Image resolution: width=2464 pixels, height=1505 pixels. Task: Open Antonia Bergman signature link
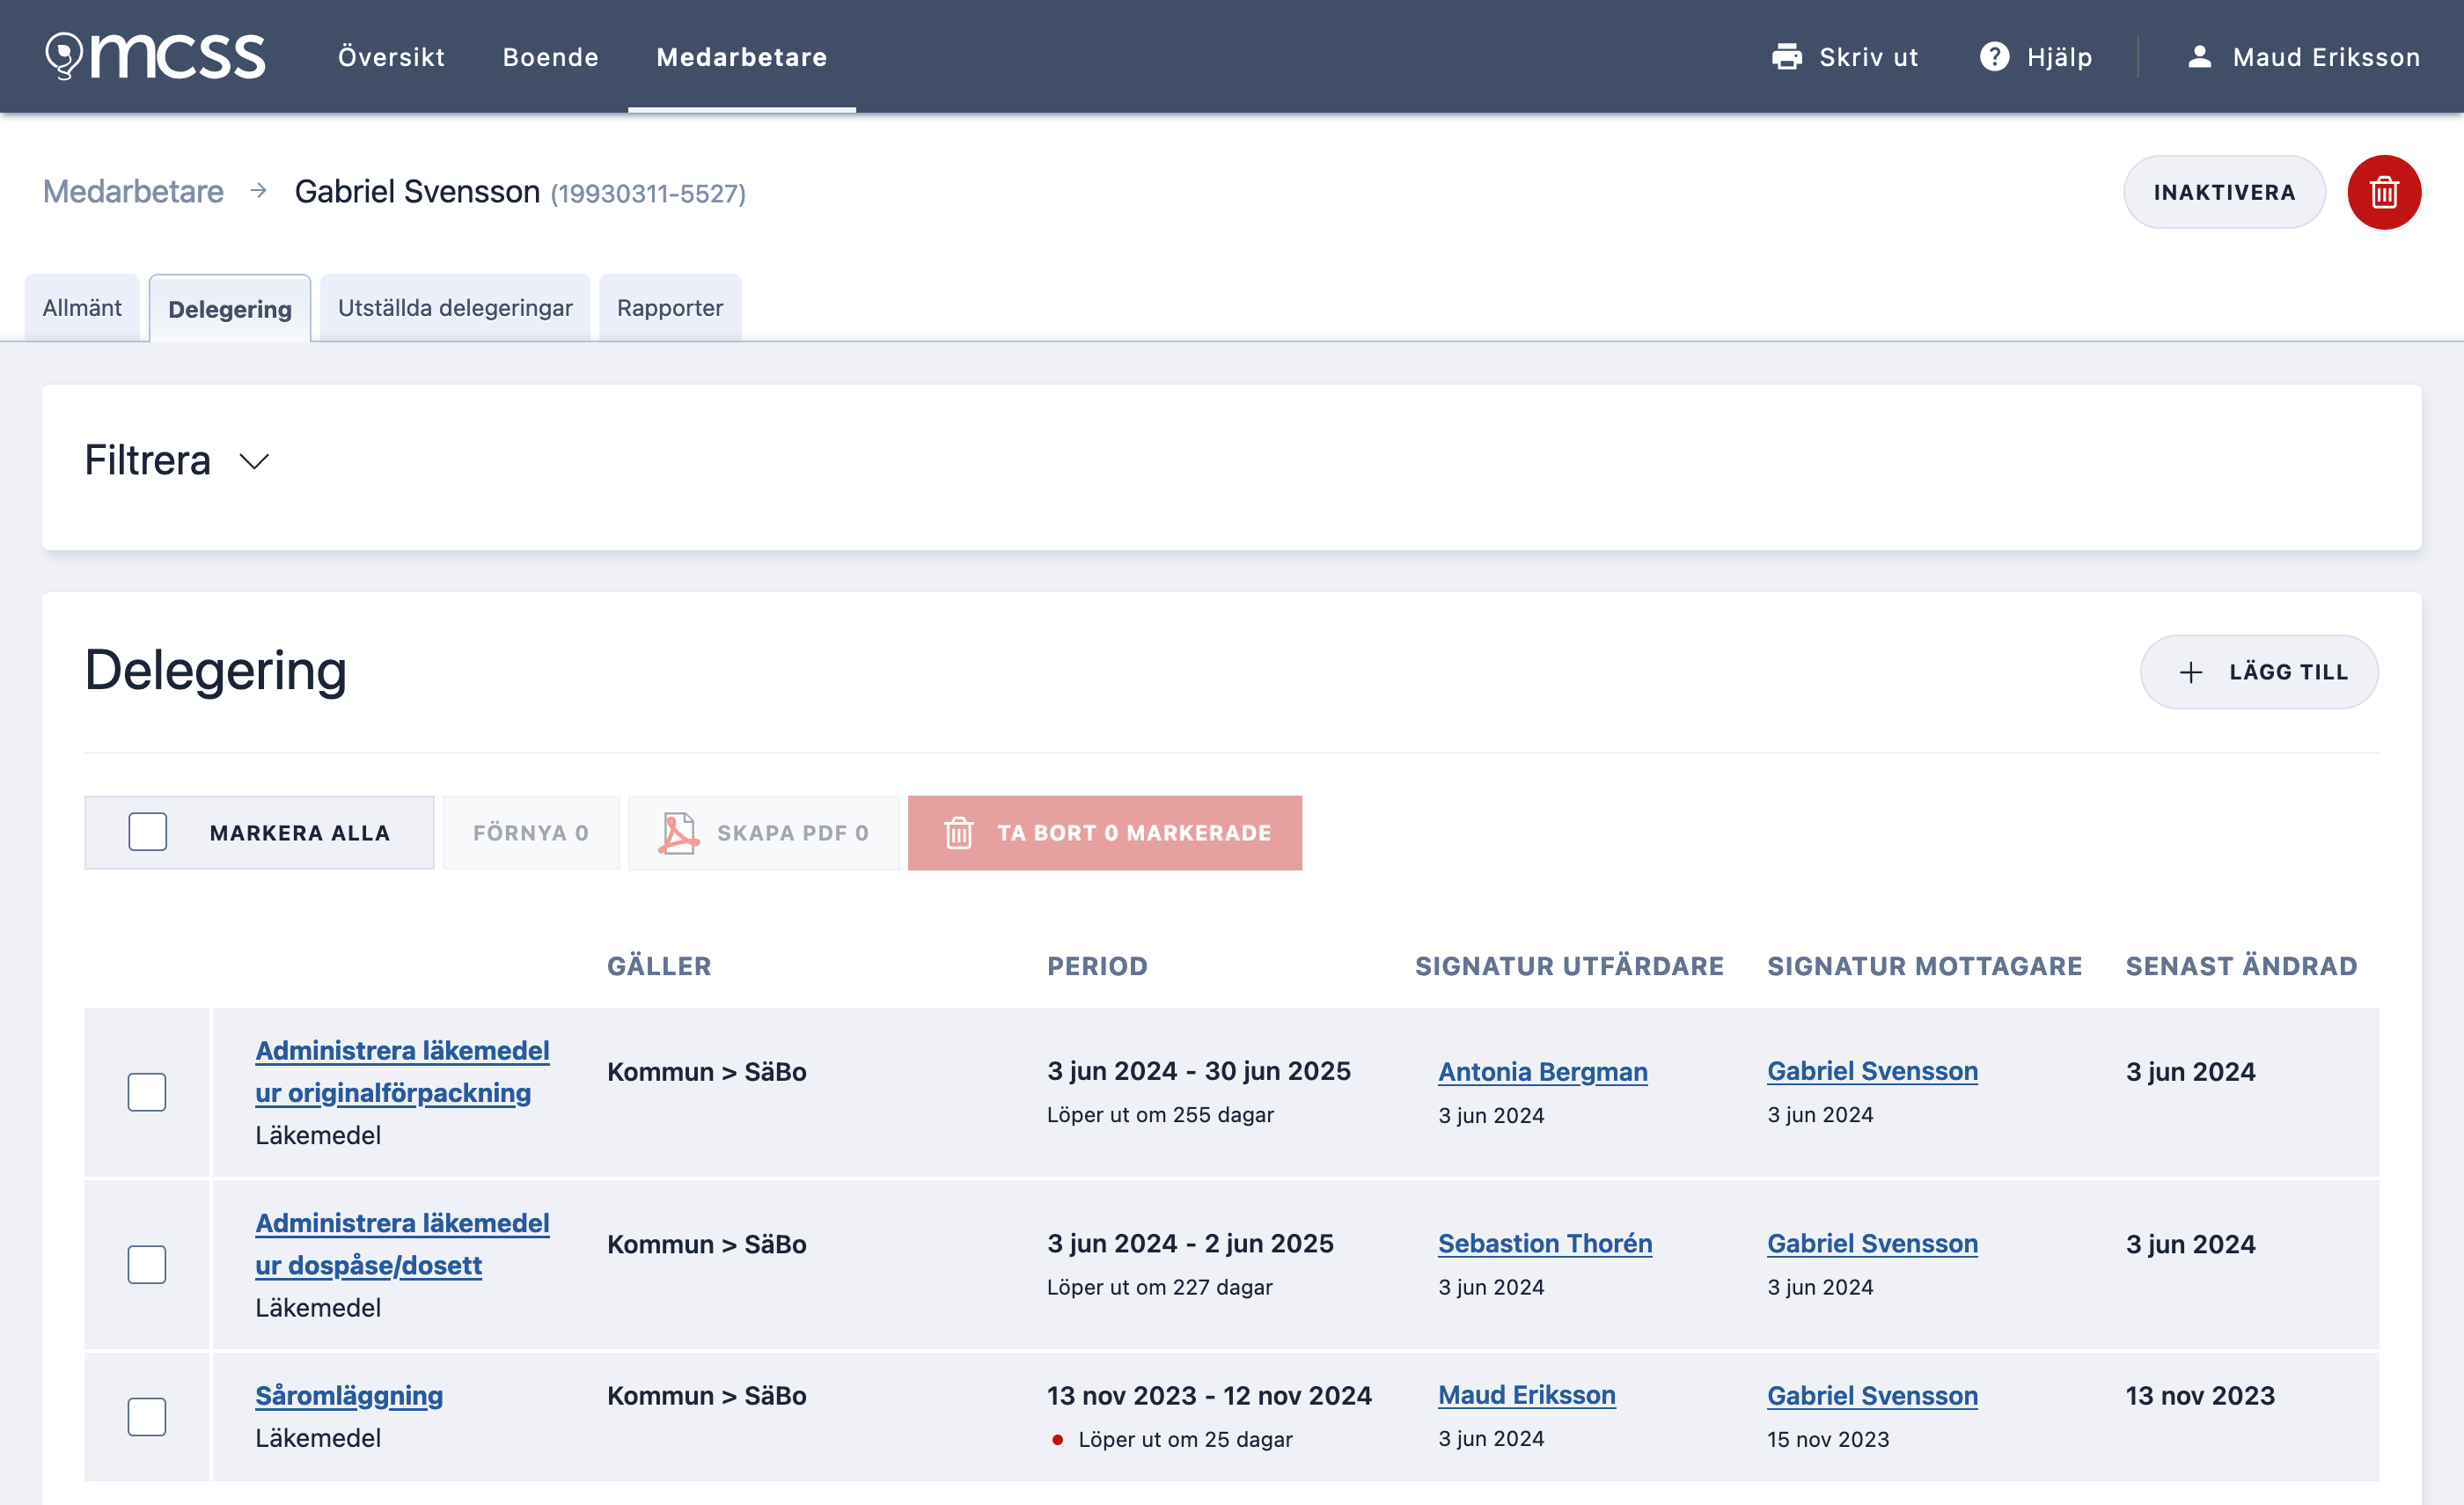[x=1543, y=1071]
